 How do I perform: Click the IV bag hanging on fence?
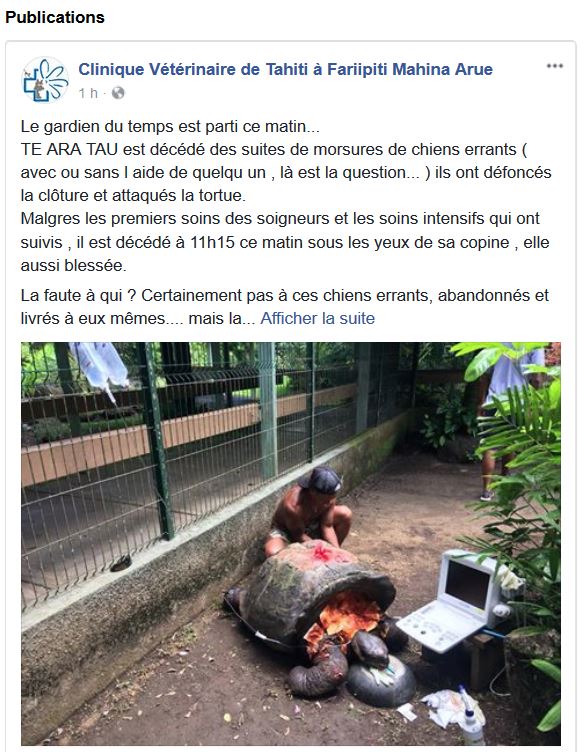[101, 369]
